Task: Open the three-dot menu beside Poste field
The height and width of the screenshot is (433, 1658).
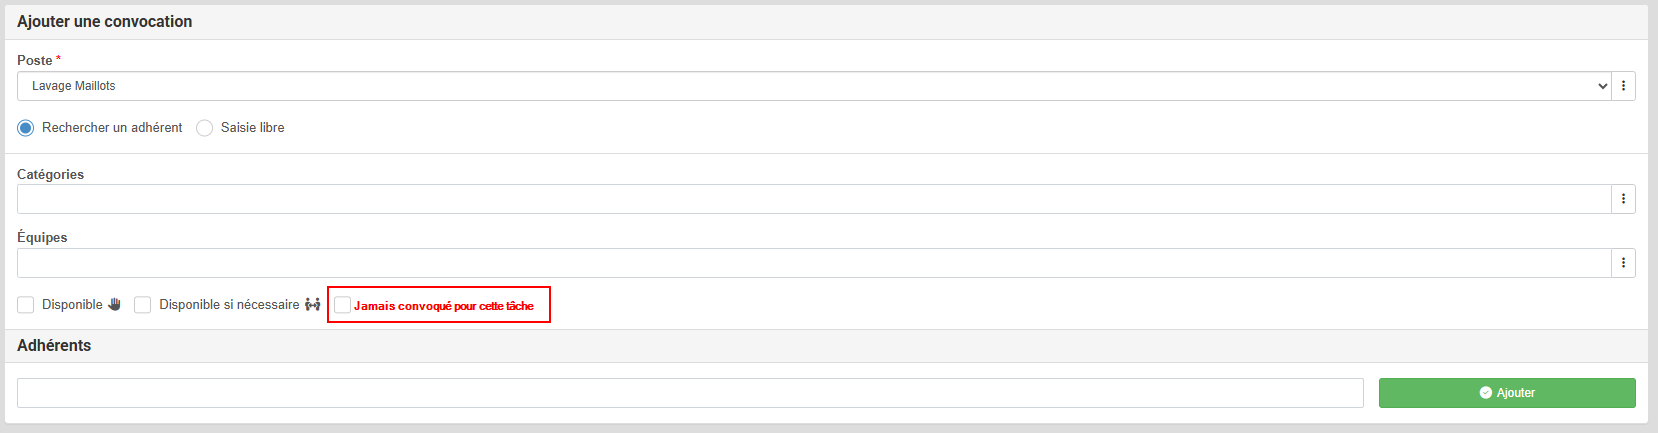Action: pyautogui.click(x=1623, y=86)
